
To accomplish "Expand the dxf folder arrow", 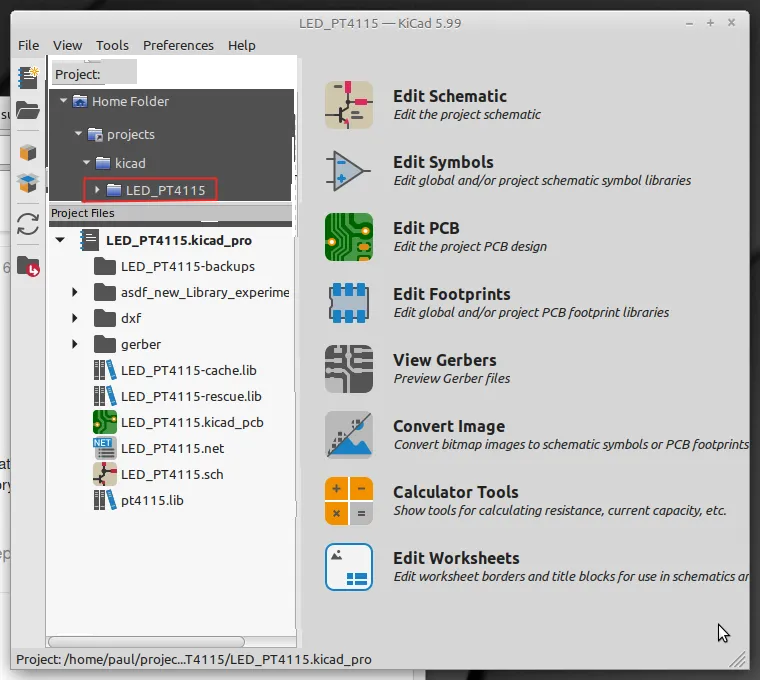I will pyautogui.click(x=75, y=318).
